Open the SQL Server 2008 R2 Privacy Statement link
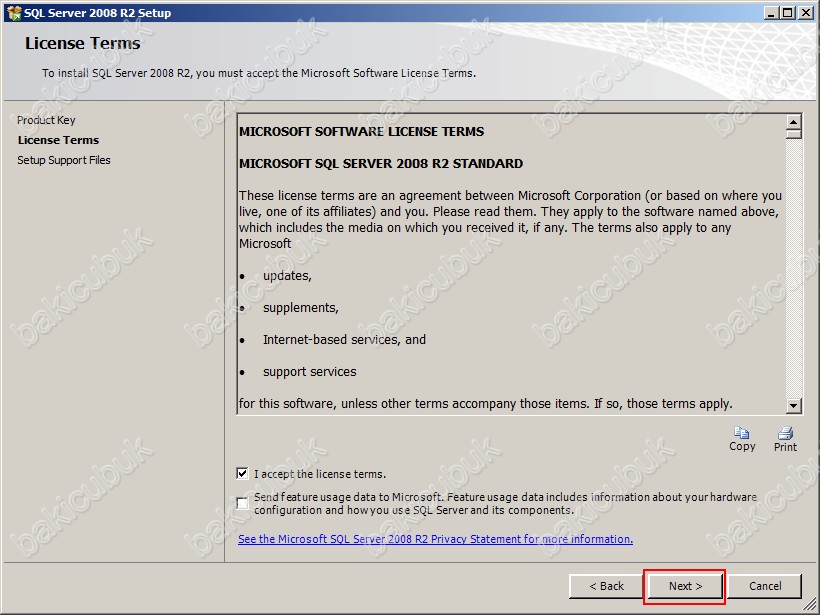 click(435, 539)
